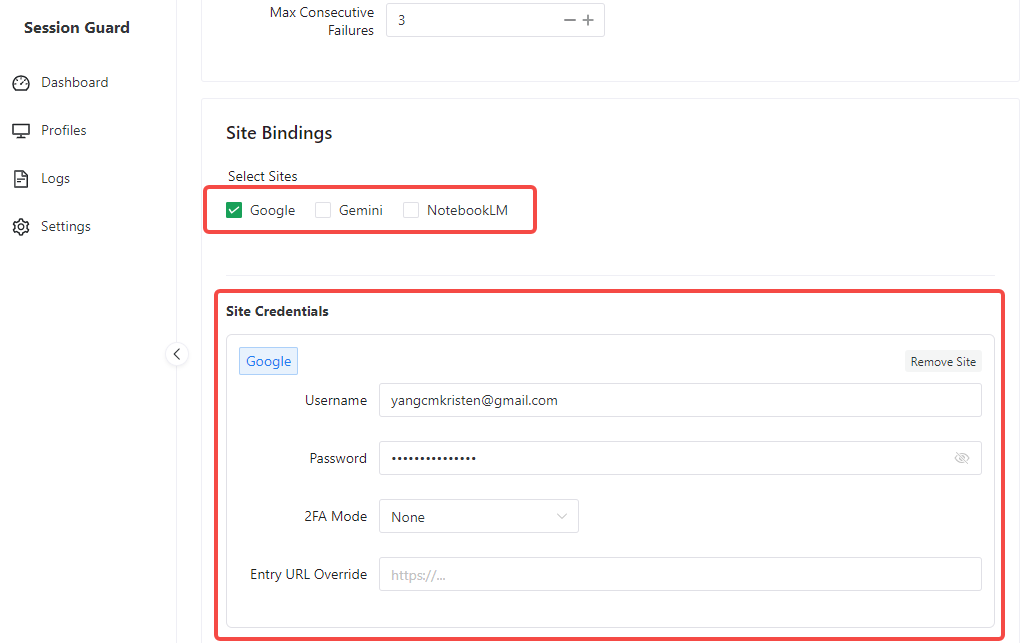
Task: Click the Remove Site button
Action: 942,362
